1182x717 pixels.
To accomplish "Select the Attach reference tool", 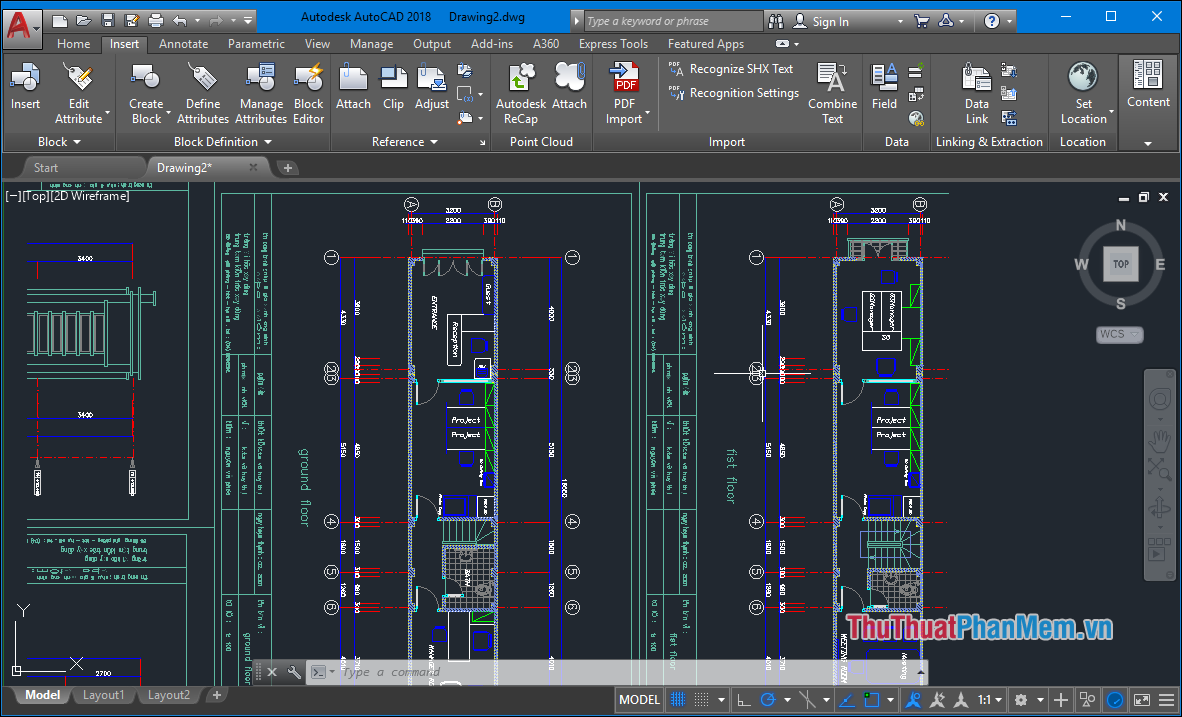I will [353, 90].
